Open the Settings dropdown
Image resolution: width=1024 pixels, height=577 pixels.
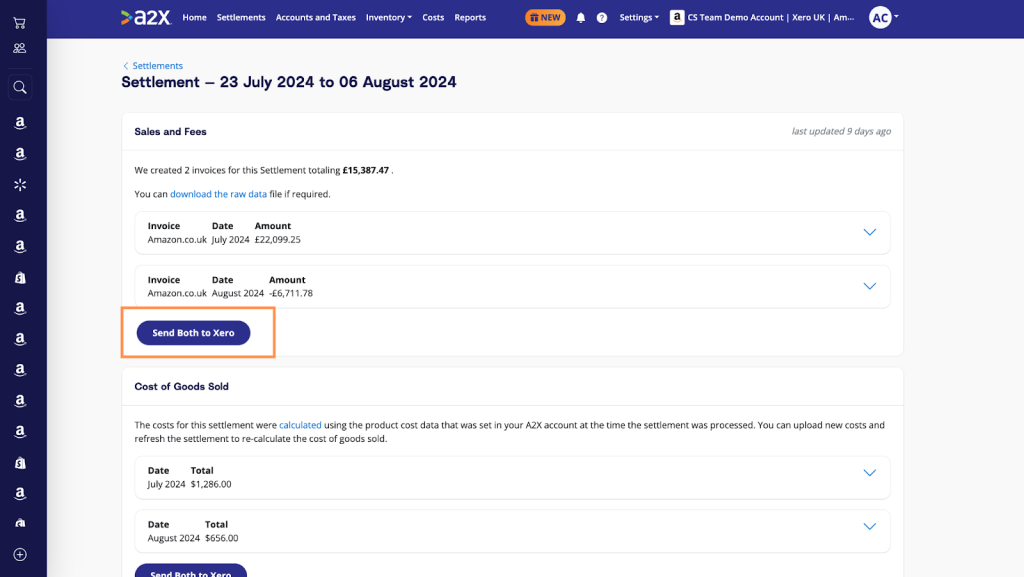tap(638, 17)
